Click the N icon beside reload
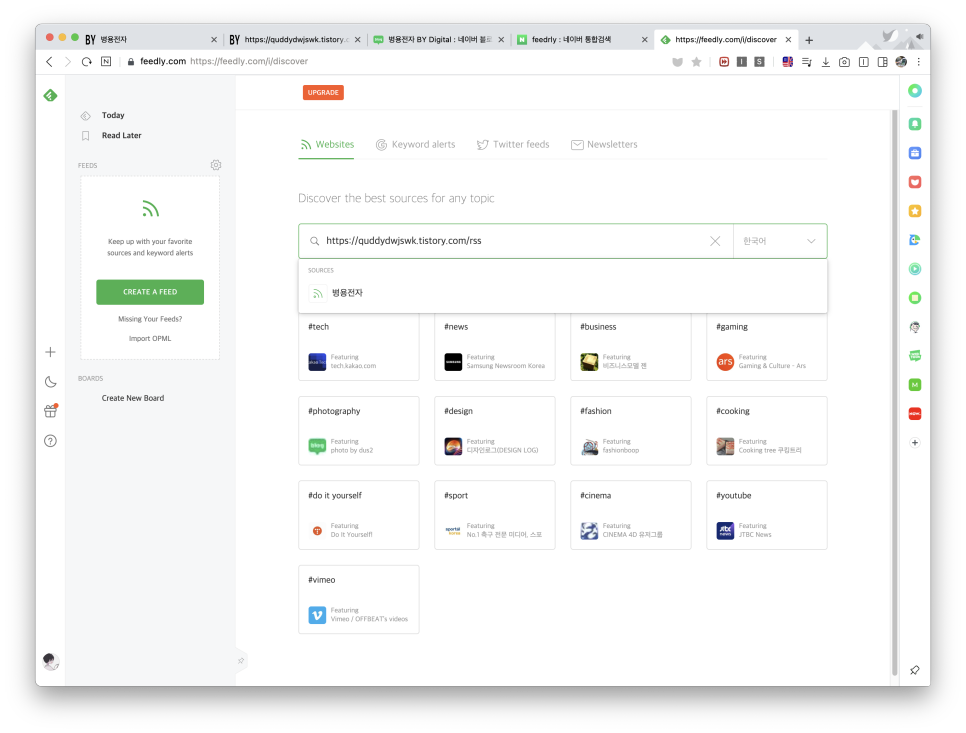Image resolution: width=966 pixels, height=733 pixels. [106, 62]
